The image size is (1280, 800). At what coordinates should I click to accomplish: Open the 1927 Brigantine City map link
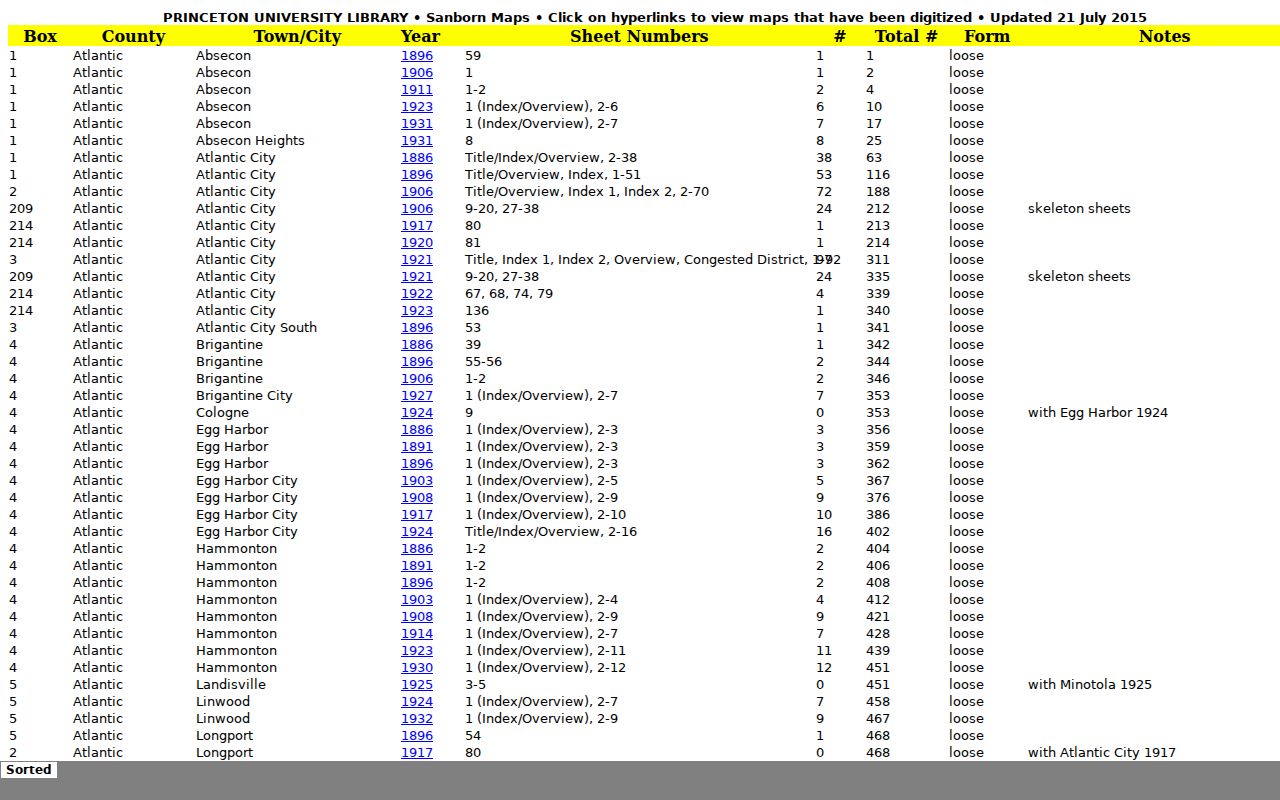(x=417, y=396)
